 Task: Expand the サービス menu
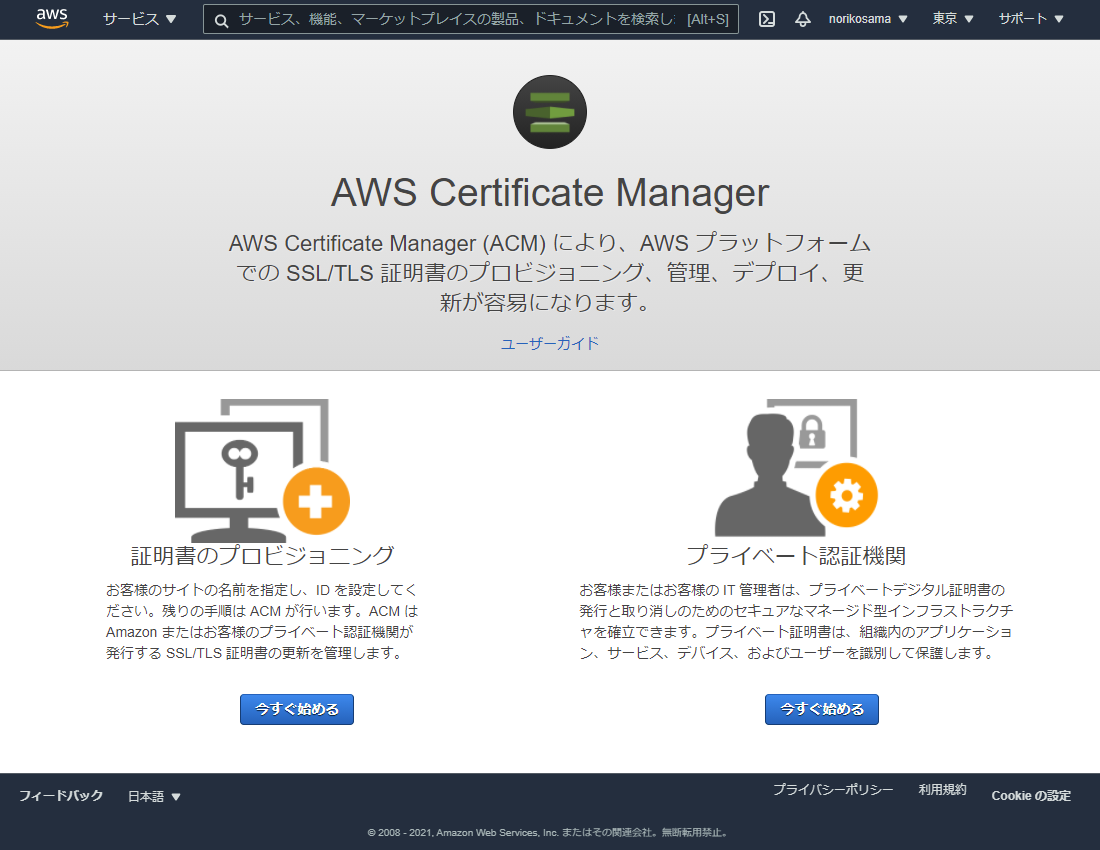pyautogui.click(x=140, y=19)
